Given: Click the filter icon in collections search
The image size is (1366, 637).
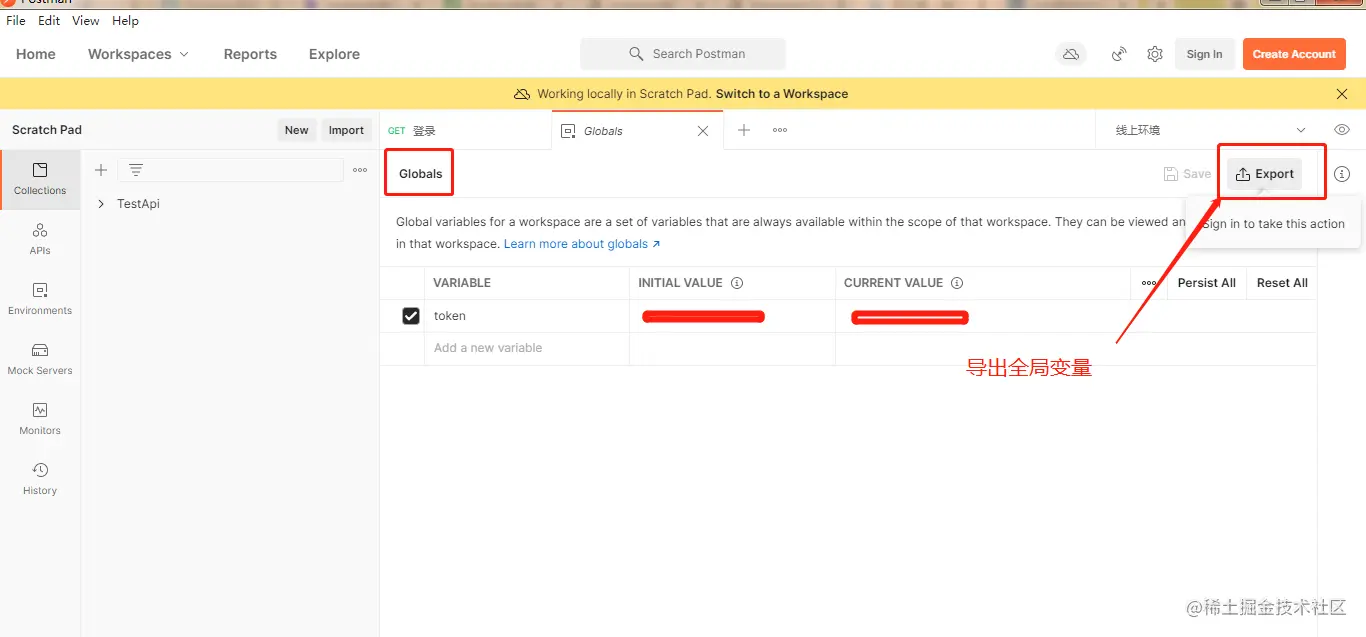Looking at the screenshot, I should 136,170.
